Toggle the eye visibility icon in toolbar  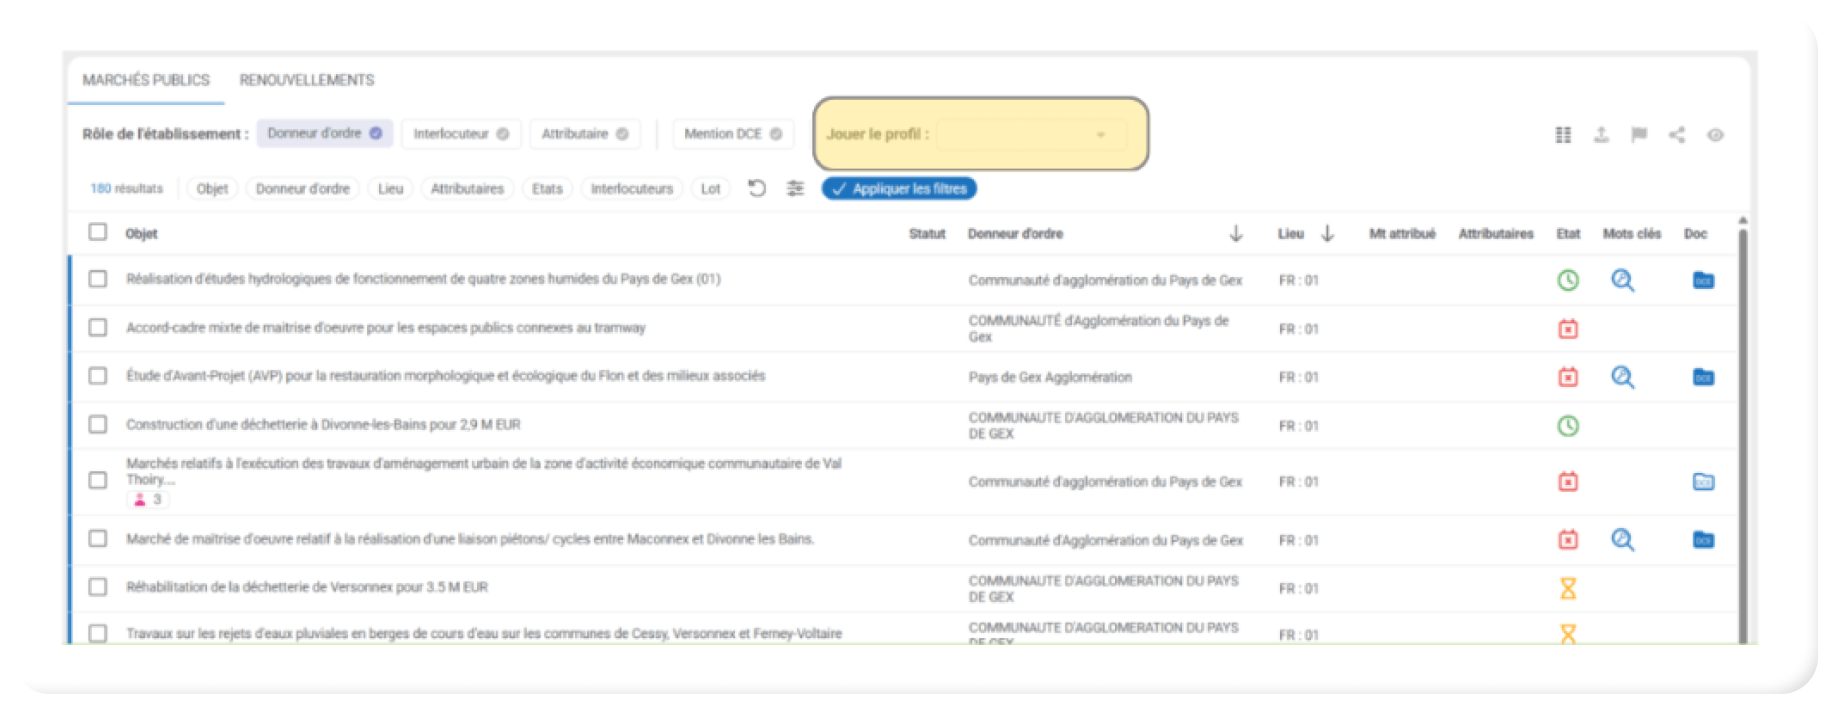(x=1715, y=135)
